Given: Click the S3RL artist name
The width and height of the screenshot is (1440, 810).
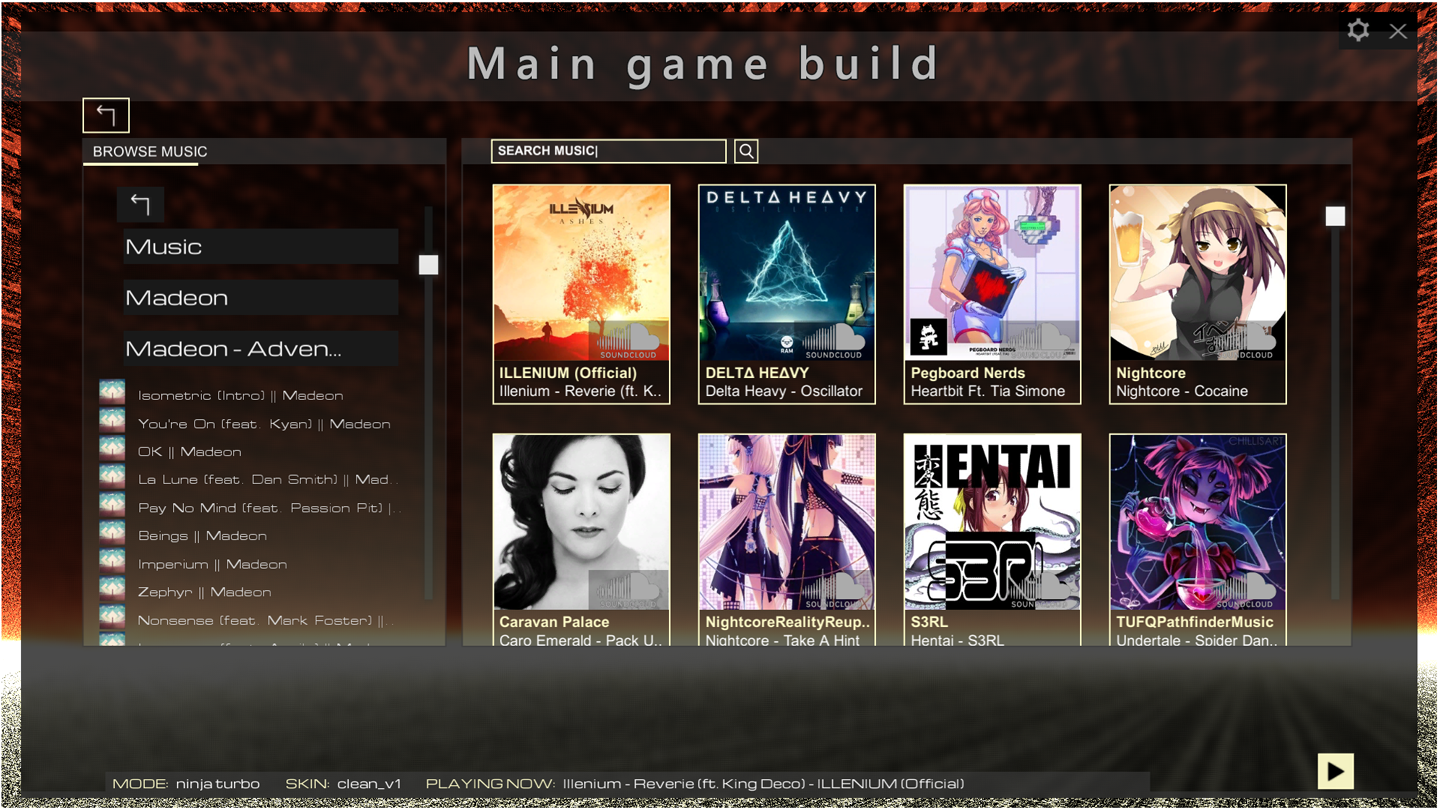Looking at the screenshot, I should pos(929,622).
